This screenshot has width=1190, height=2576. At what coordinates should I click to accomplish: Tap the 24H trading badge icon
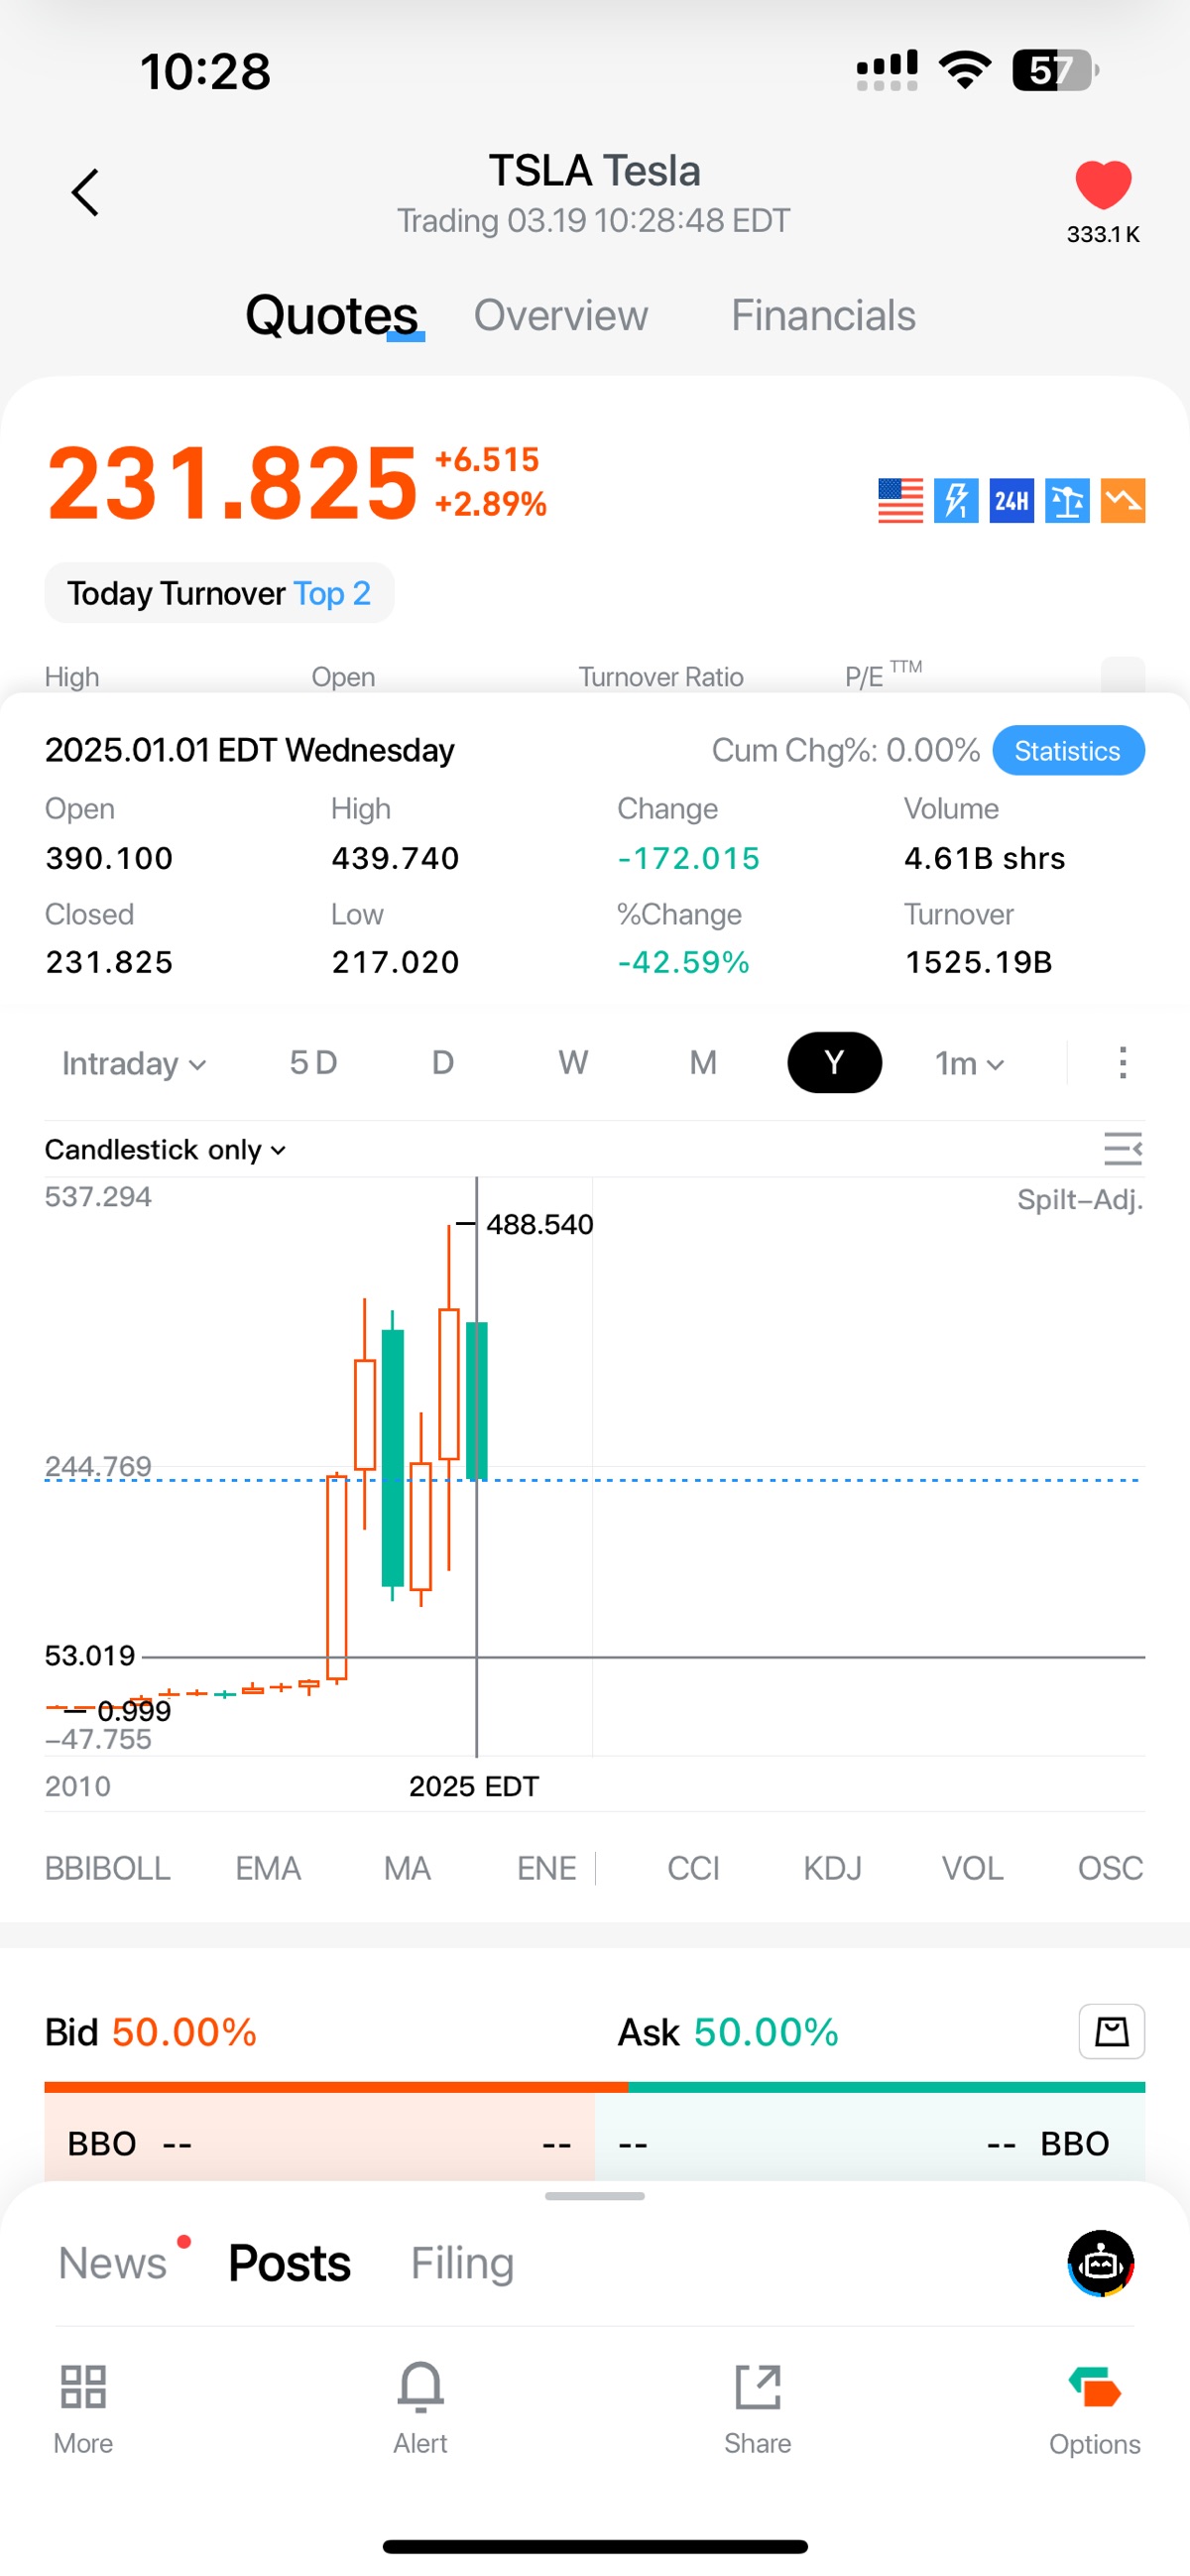(1011, 500)
